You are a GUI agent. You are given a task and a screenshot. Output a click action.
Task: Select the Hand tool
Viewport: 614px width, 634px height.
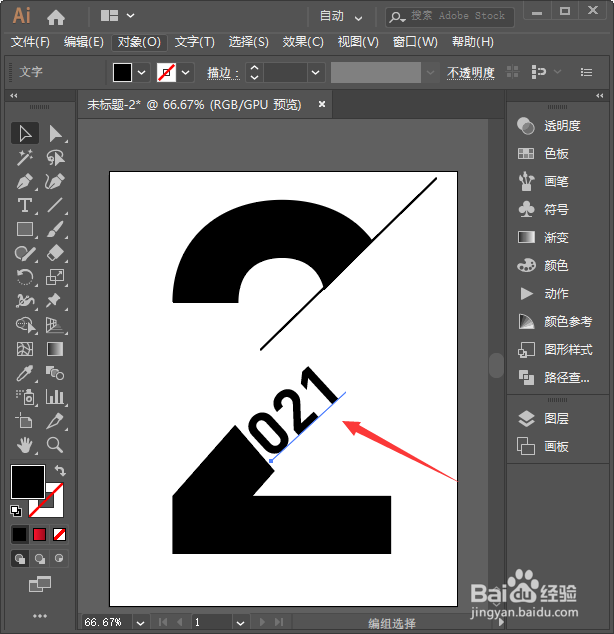tap(25, 445)
